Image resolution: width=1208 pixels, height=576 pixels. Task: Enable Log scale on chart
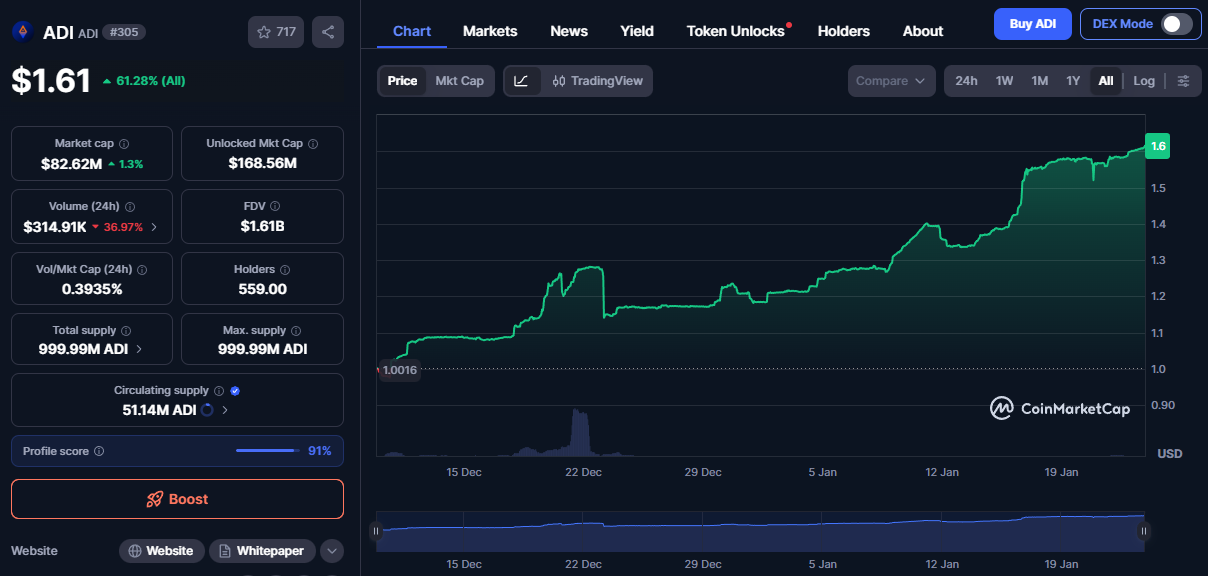(x=1144, y=81)
